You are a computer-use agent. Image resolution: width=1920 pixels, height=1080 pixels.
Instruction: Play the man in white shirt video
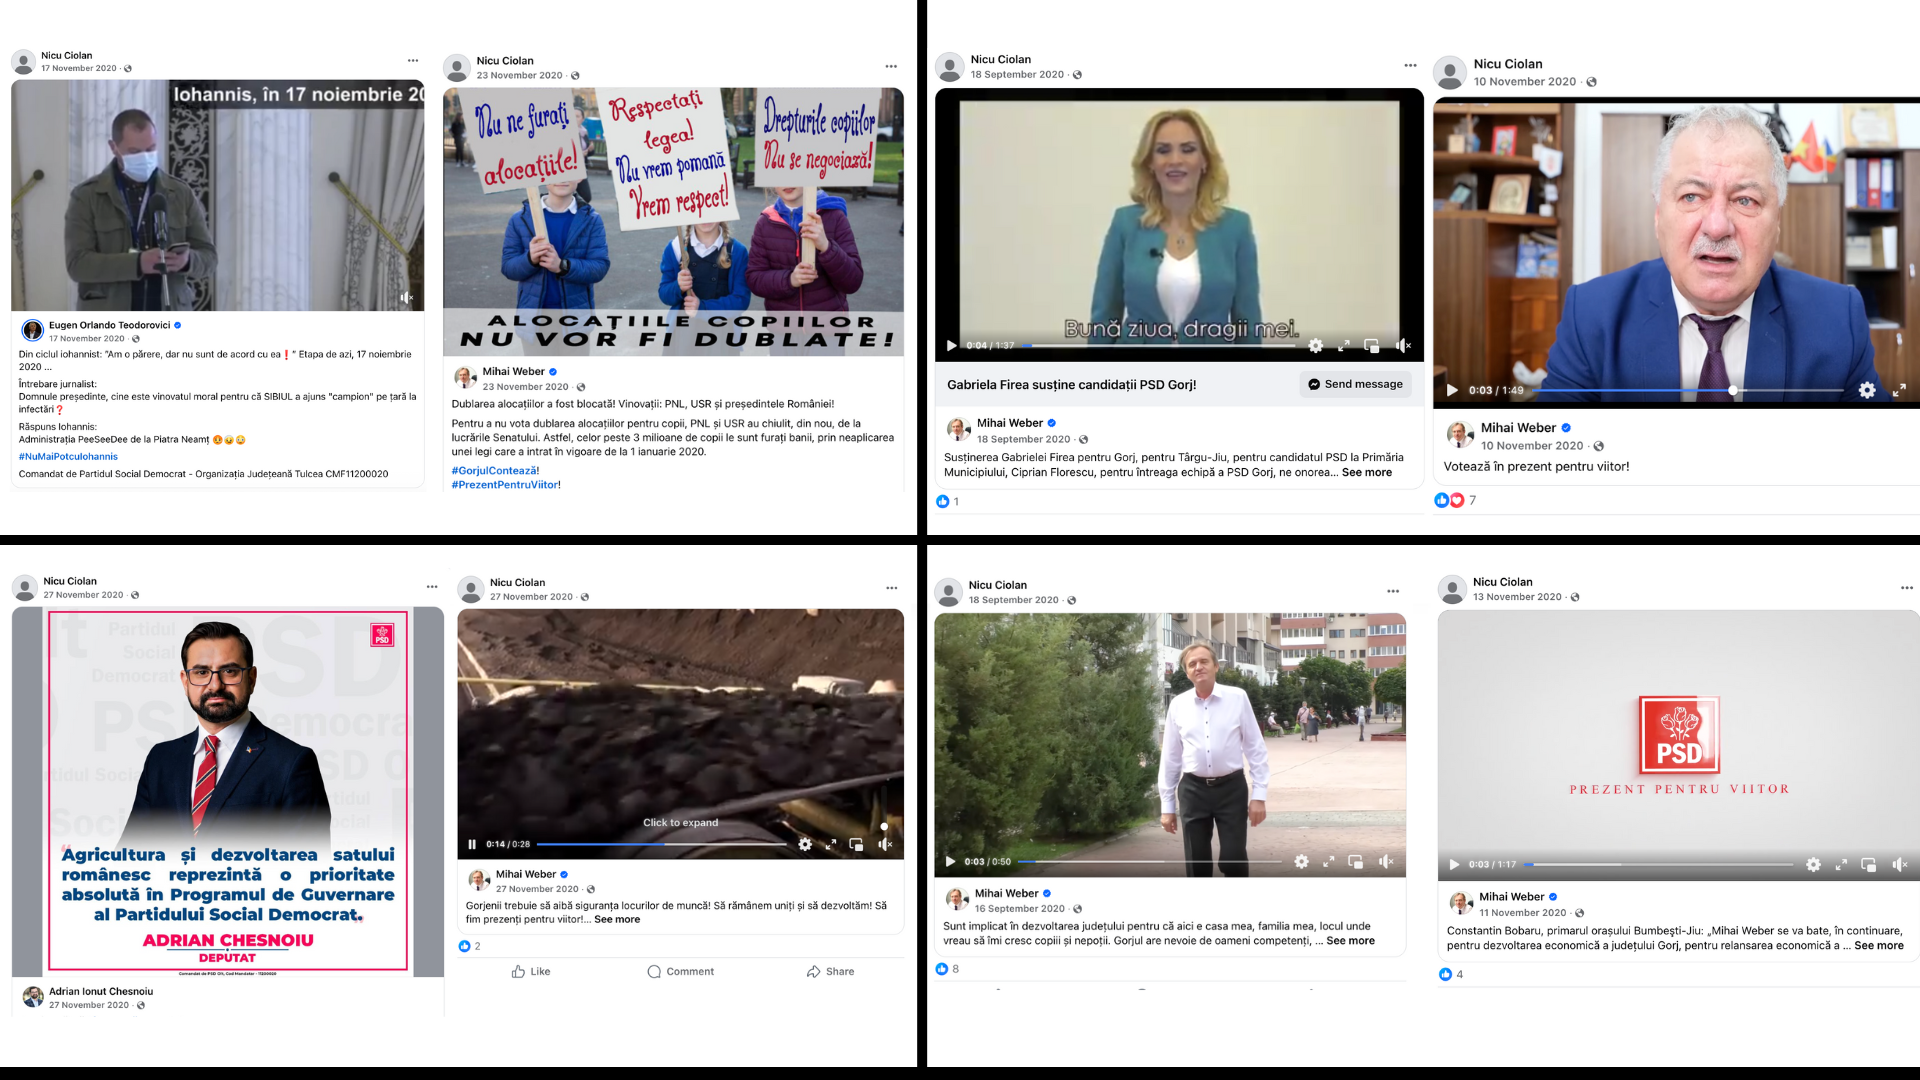(x=951, y=861)
